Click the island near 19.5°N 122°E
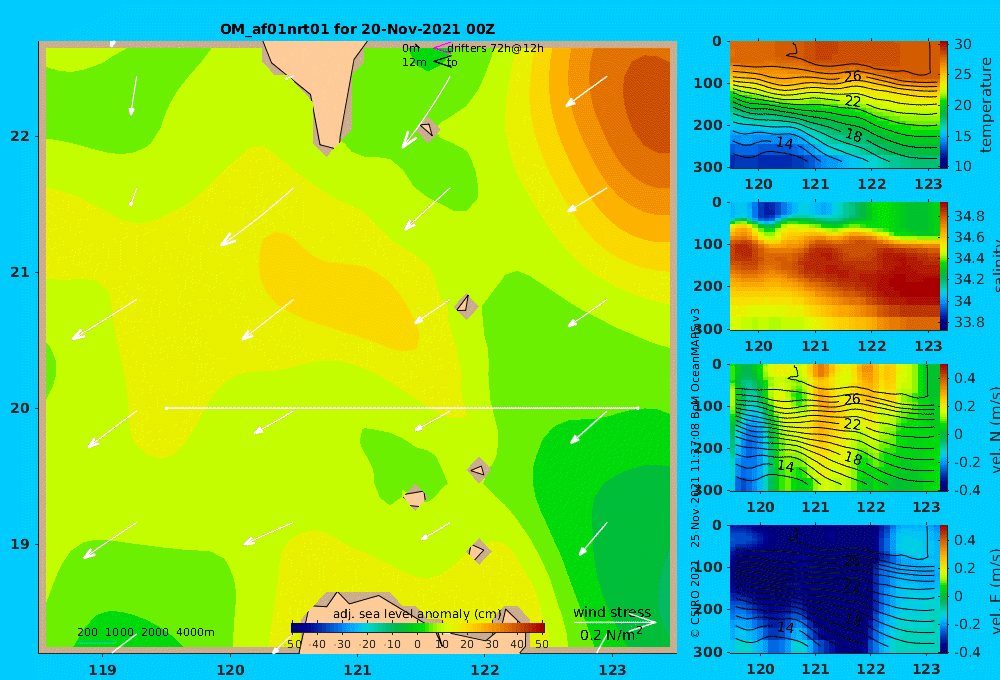The height and width of the screenshot is (680, 1000). (x=479, y=471)
